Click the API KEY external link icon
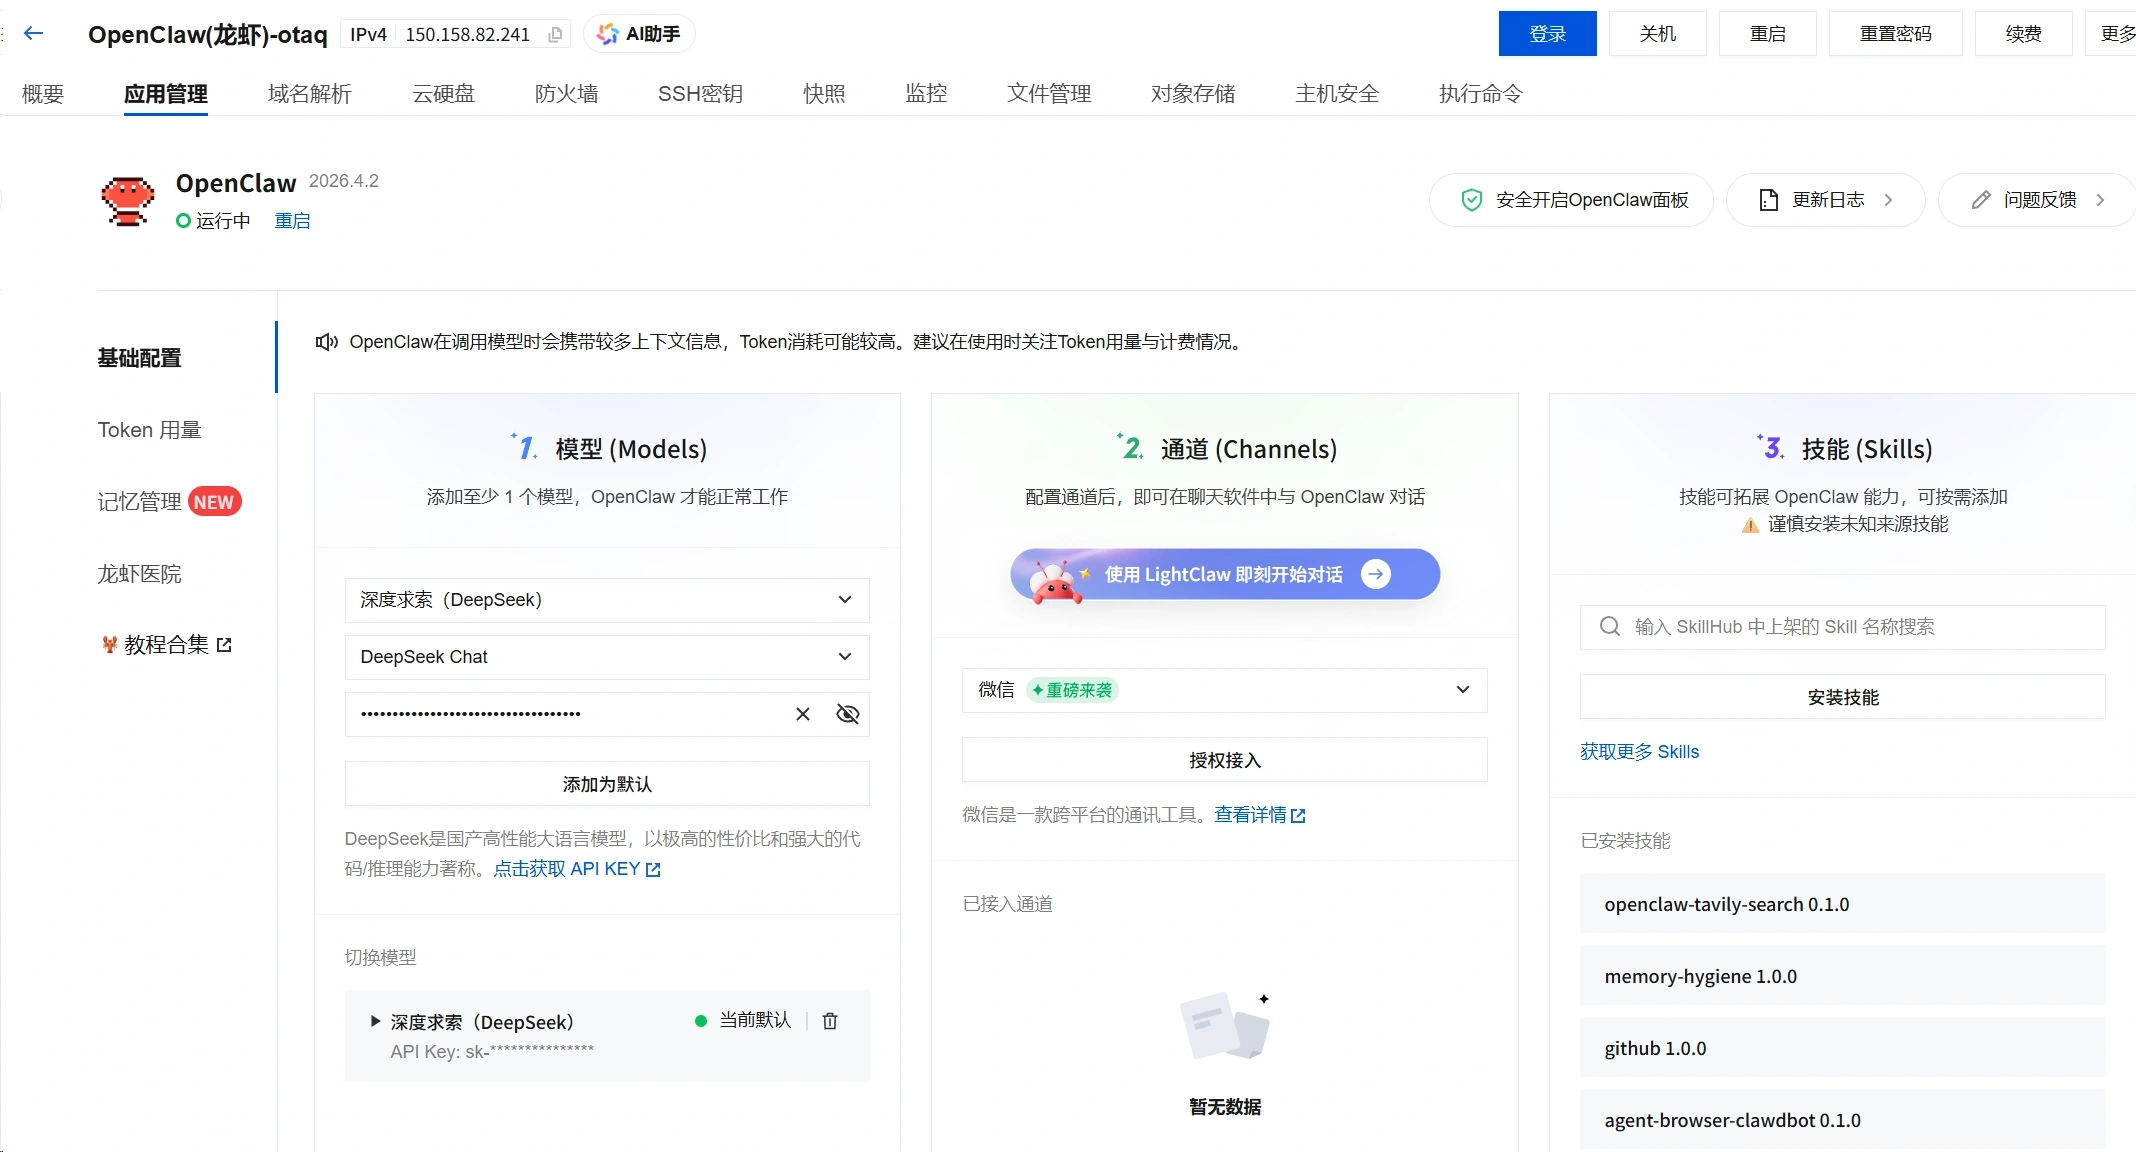Viewport: 2136px width, 1152px height. coord(653,870)
